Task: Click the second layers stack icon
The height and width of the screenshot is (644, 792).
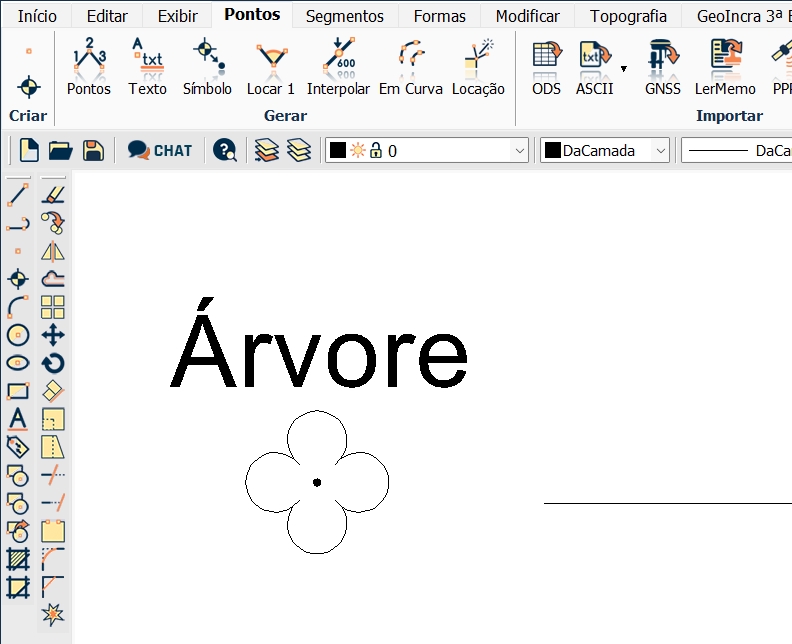Action: (x=299, y=151)
